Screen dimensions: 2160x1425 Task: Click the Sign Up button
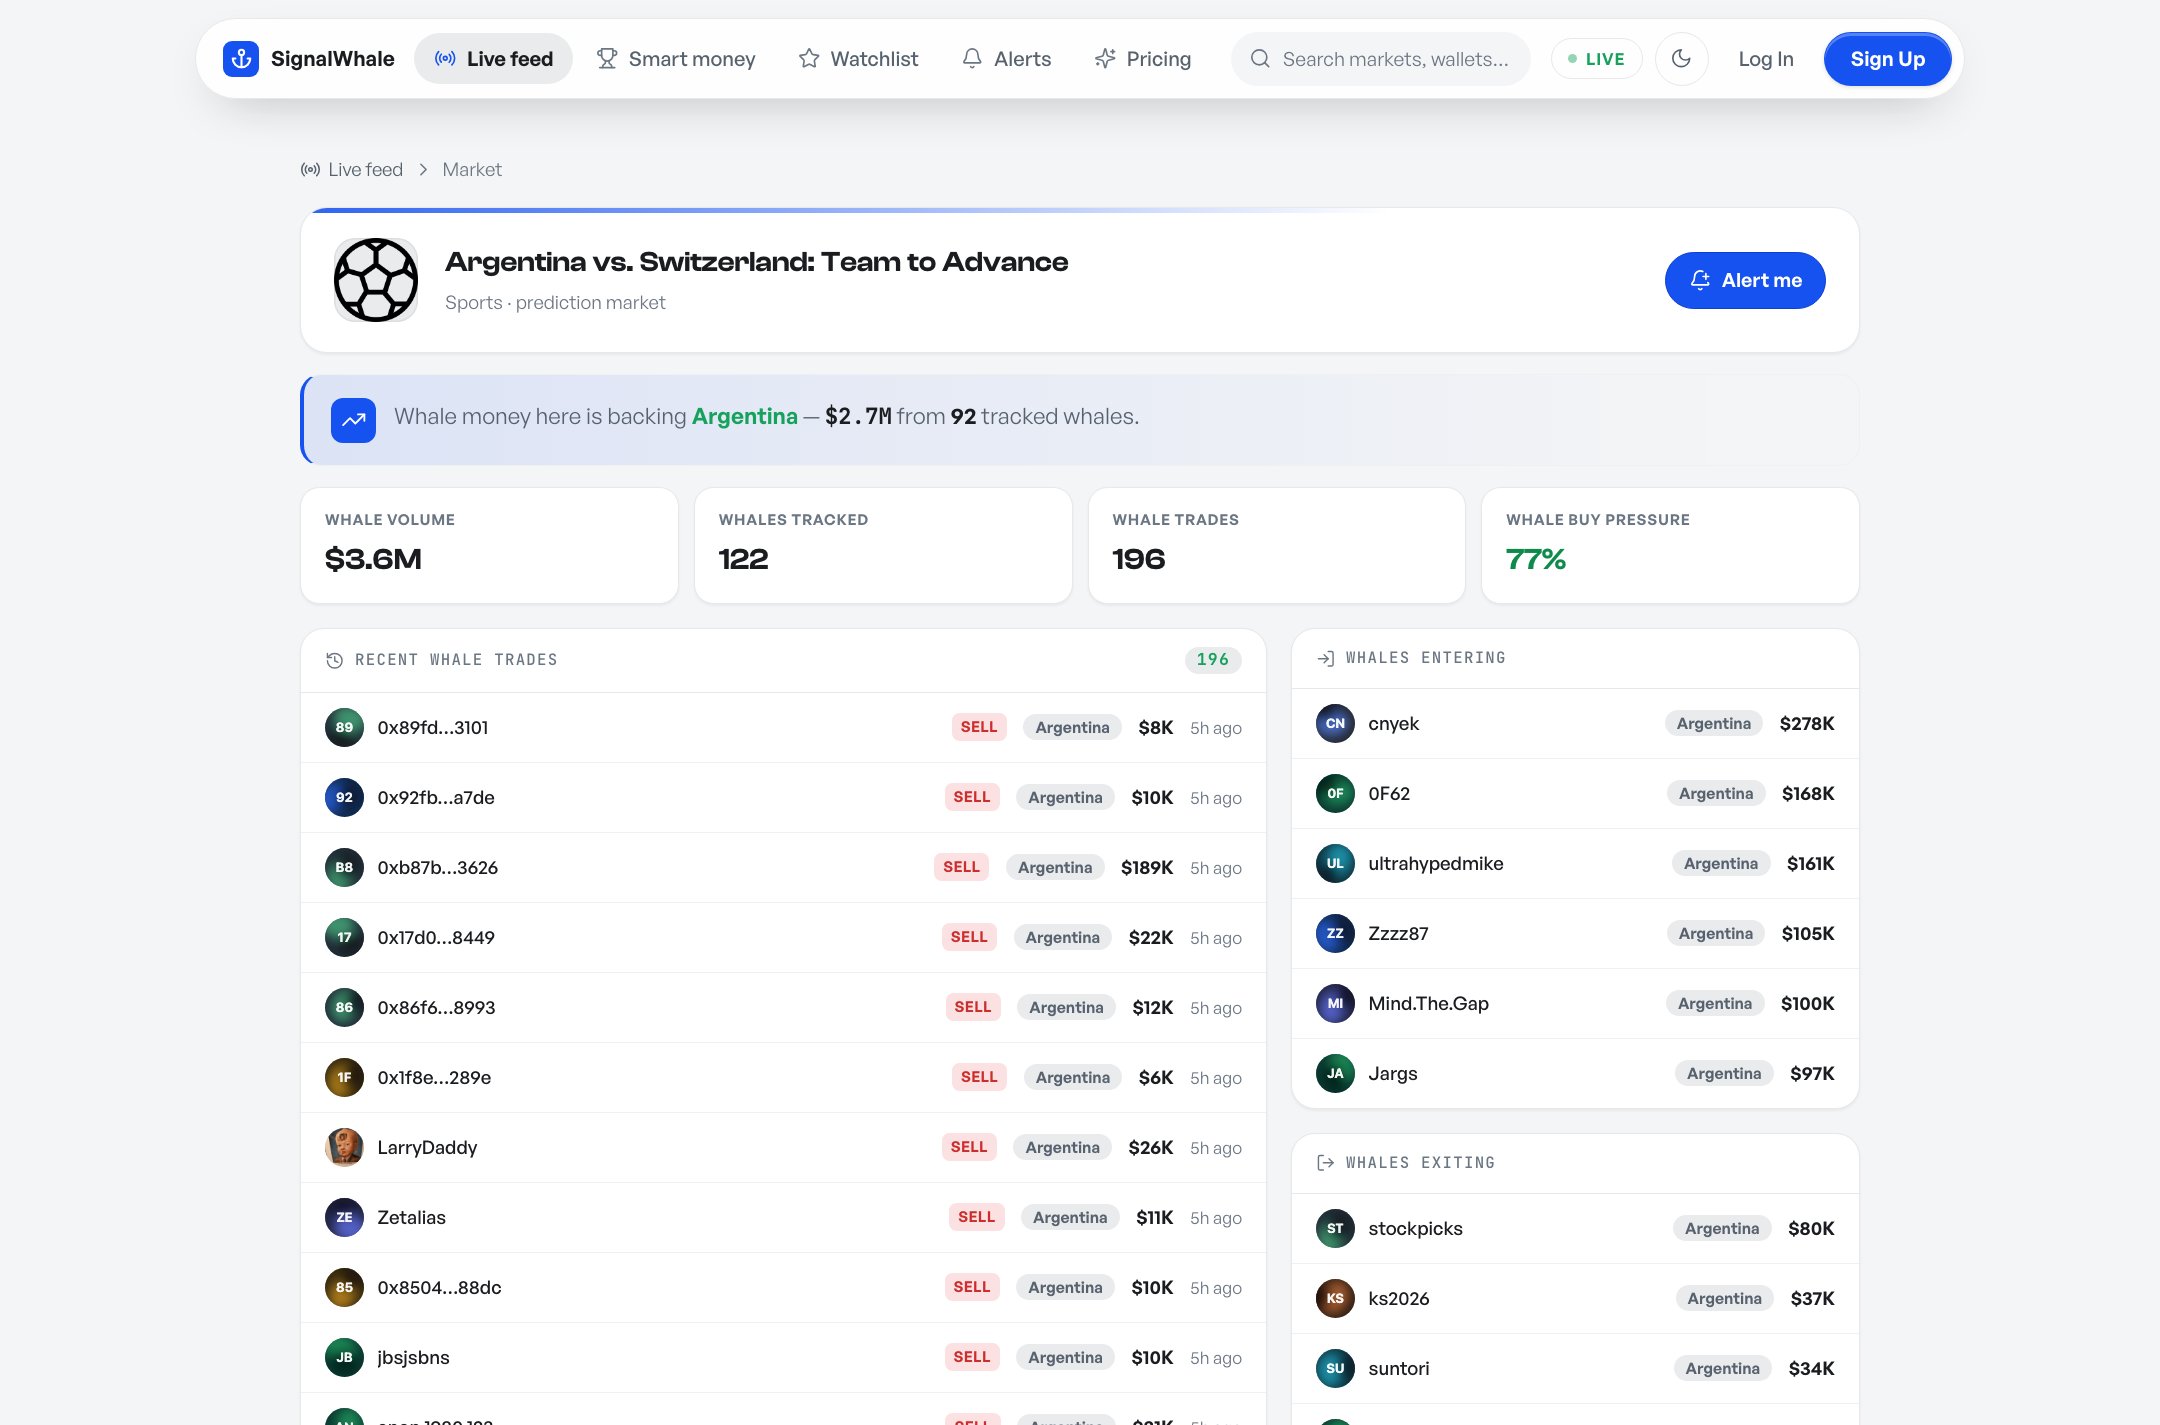pos(1887,59)
